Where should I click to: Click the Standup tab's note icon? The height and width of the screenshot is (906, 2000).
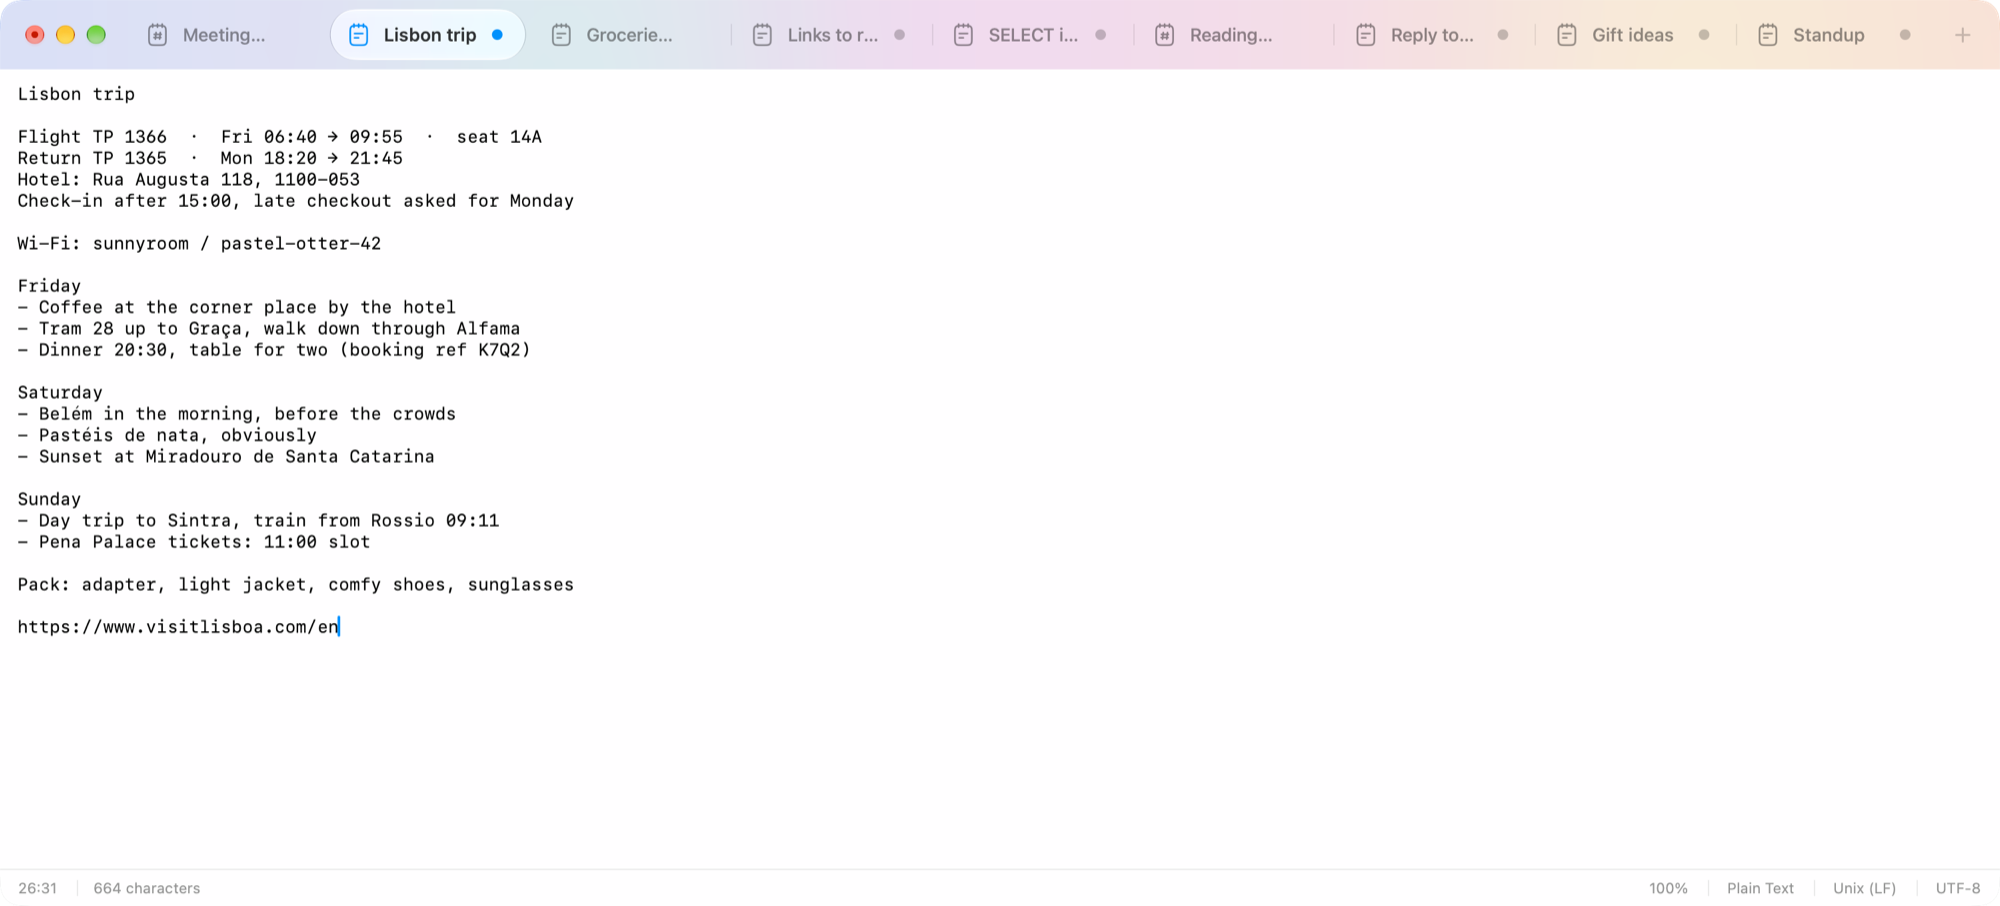tap(1768, 35)
